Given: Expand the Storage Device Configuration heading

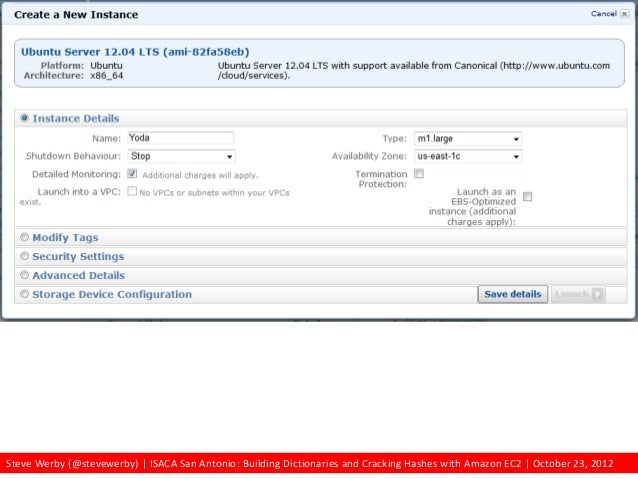Looking at the screenshot, I should pyautogui.click(x=112, y=294).
